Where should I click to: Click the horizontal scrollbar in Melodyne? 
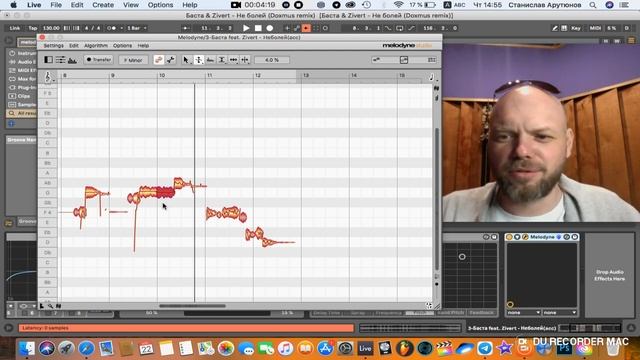[x=192, y=306]
